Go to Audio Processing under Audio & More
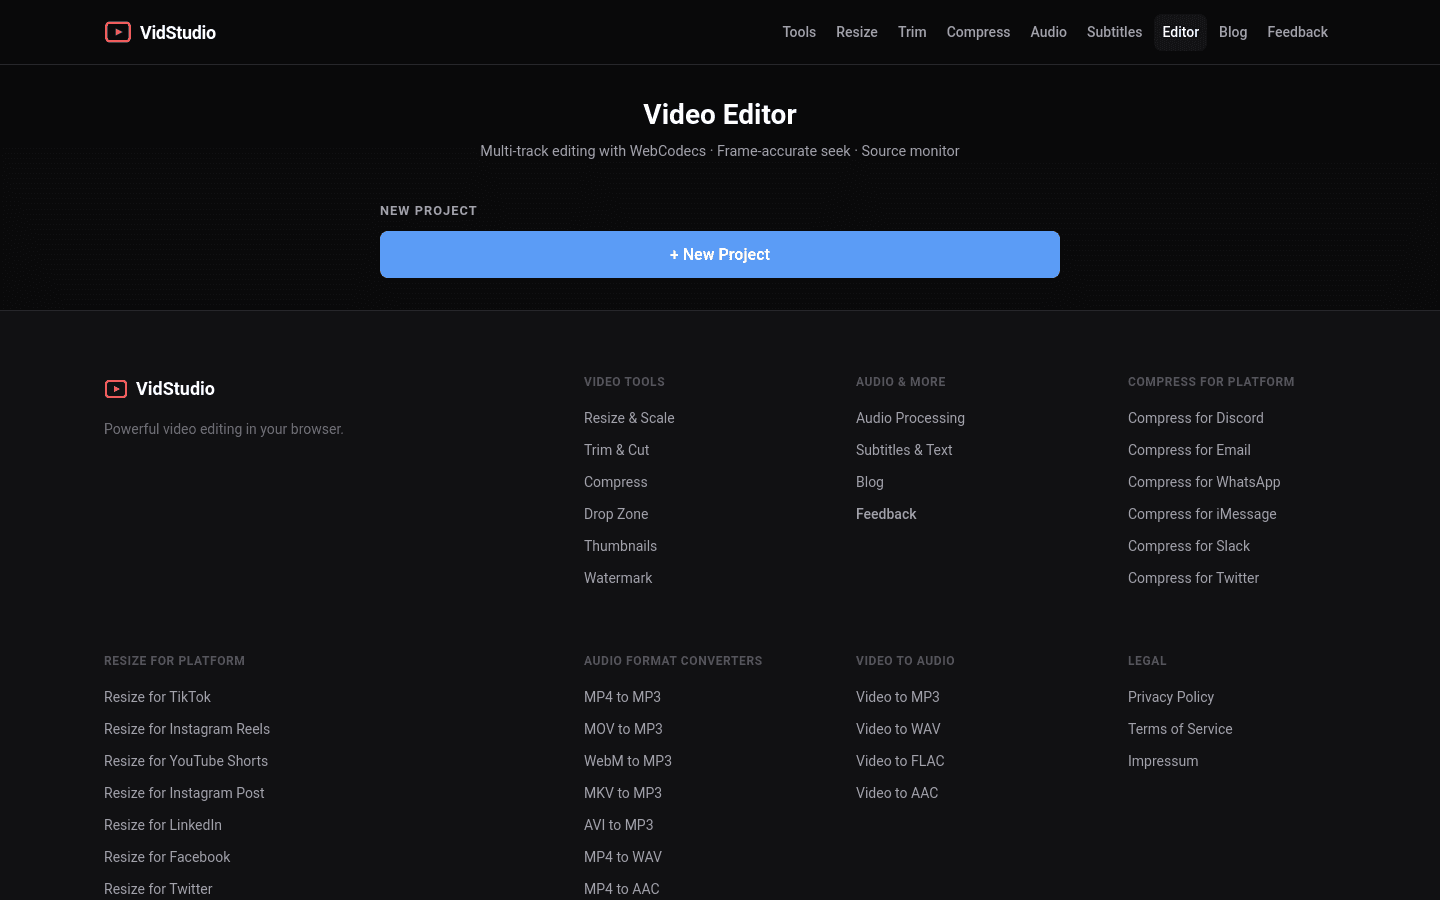1440x900 pixels. point(910,418)
